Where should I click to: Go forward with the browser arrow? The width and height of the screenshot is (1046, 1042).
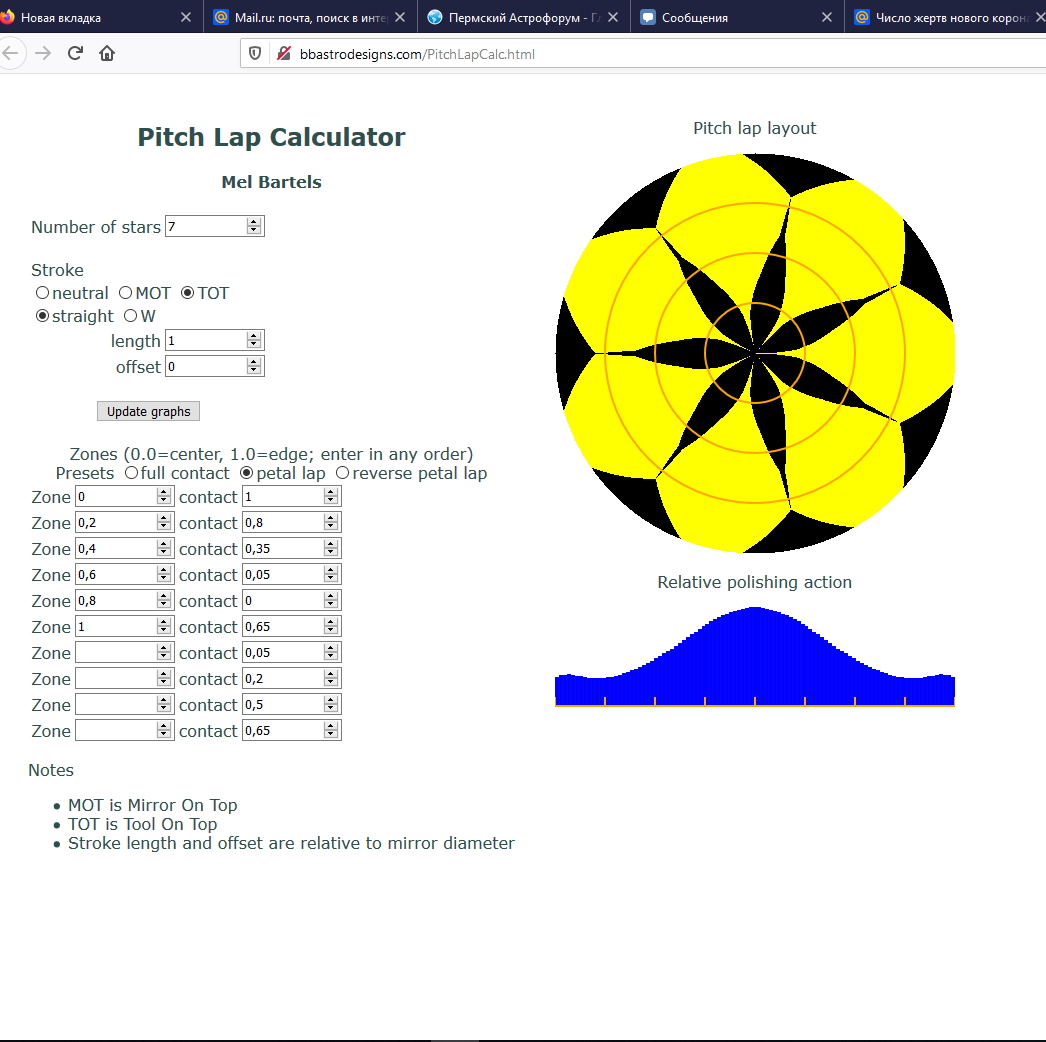[42, 54]
